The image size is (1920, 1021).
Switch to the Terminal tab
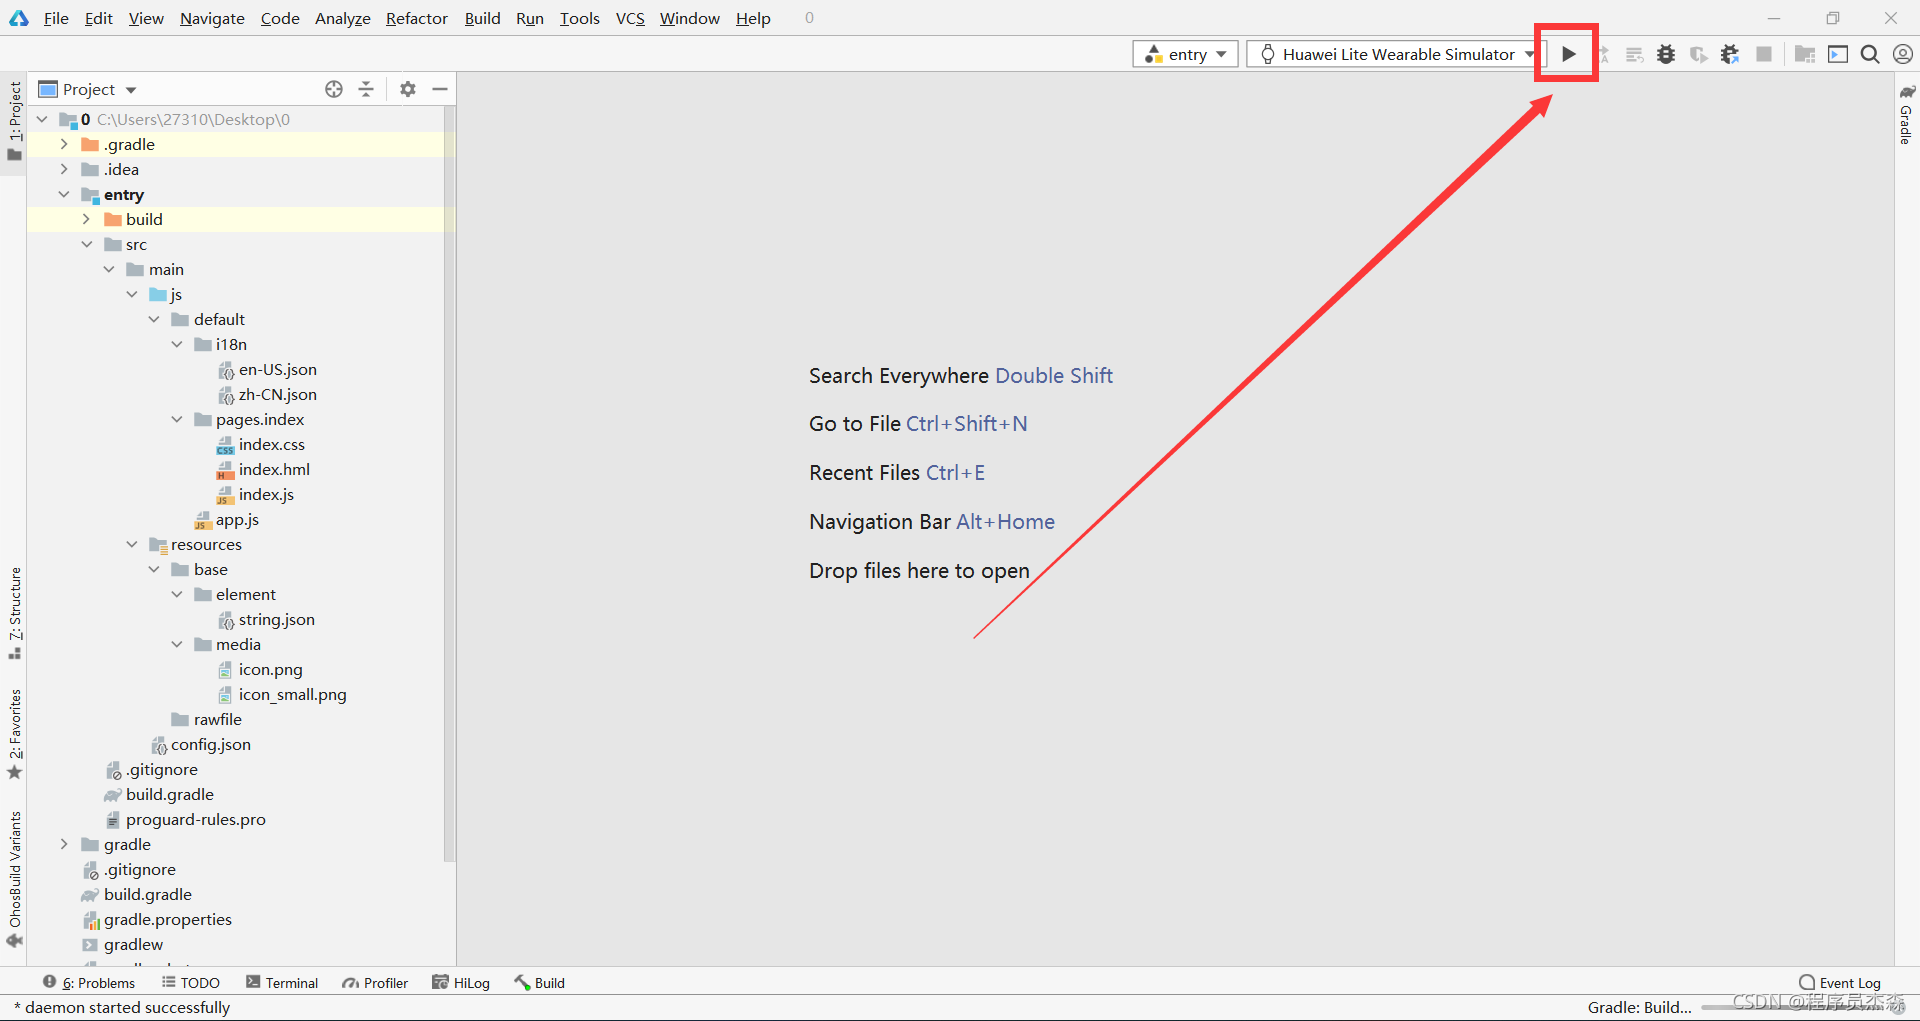click(x=282, y=983)
